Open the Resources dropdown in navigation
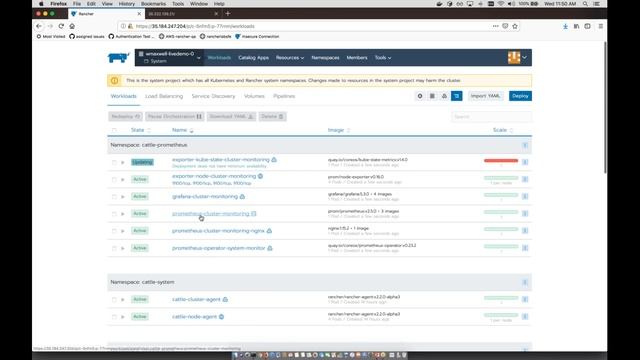Screen dimensions: 640x360 [x=290, y=58]
